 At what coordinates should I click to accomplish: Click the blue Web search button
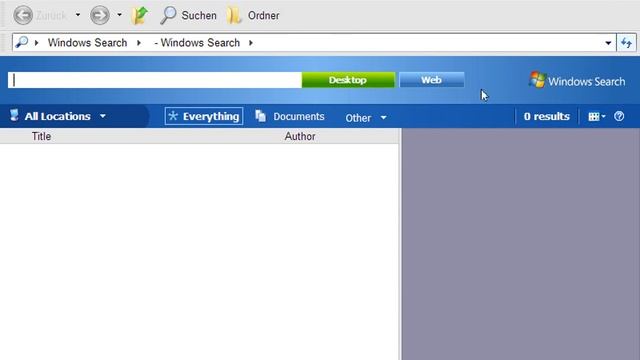coord(431,80)
